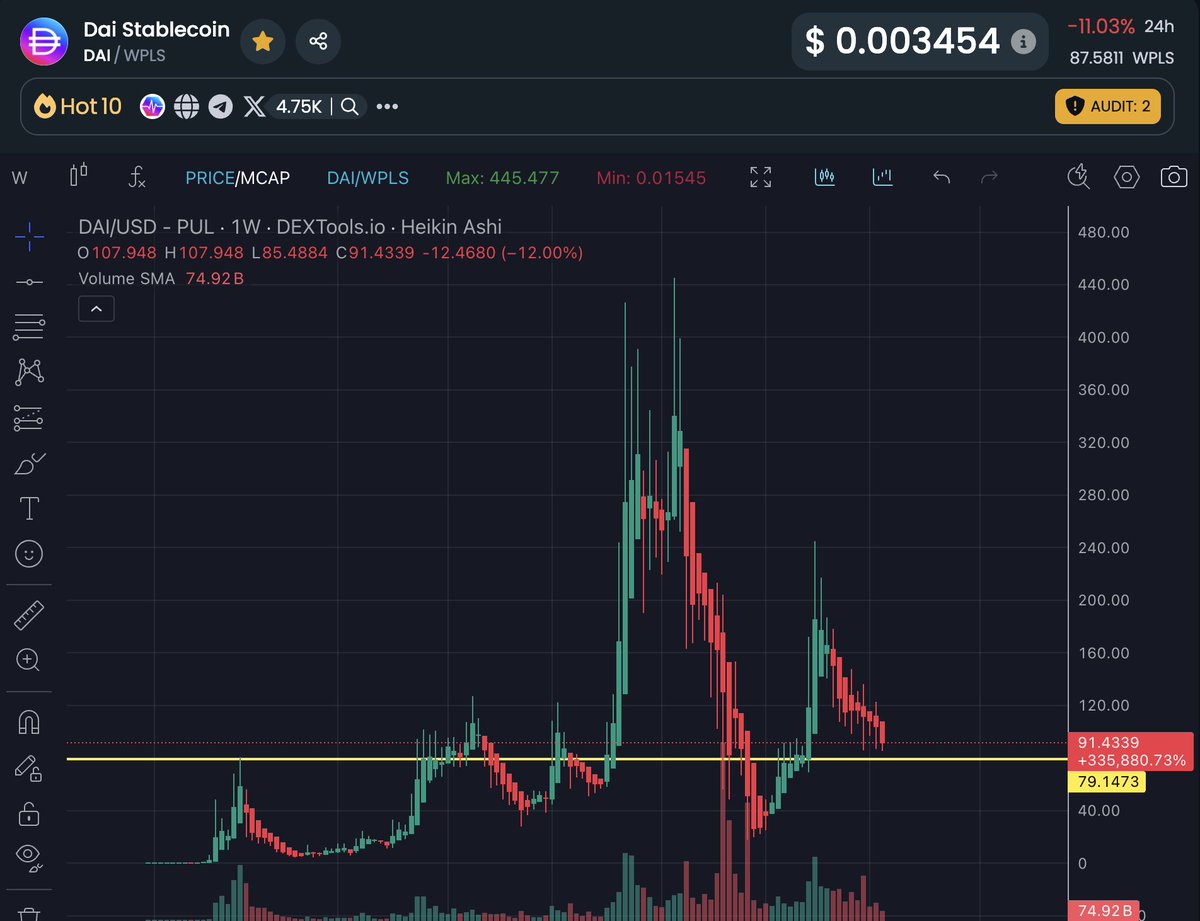Viewport: 1200px width, 921px height.
Task: Open the candlestick chart style menu
Action: 78,177
